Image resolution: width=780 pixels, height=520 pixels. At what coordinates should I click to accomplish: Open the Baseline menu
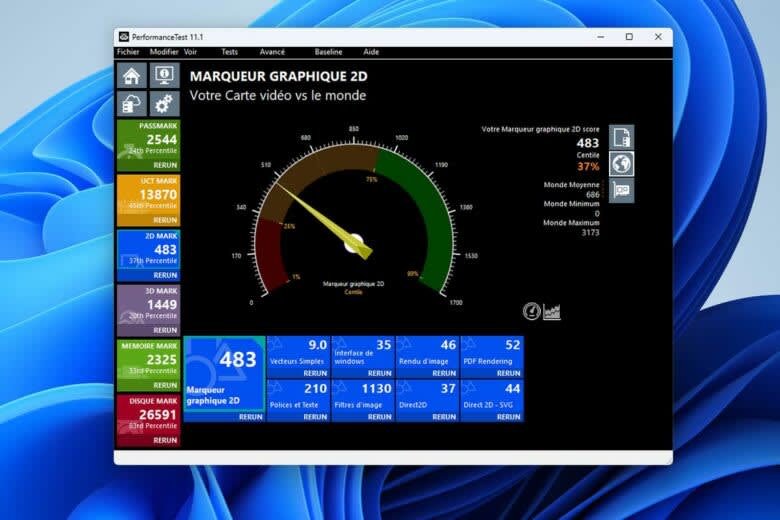click(328, 52)
